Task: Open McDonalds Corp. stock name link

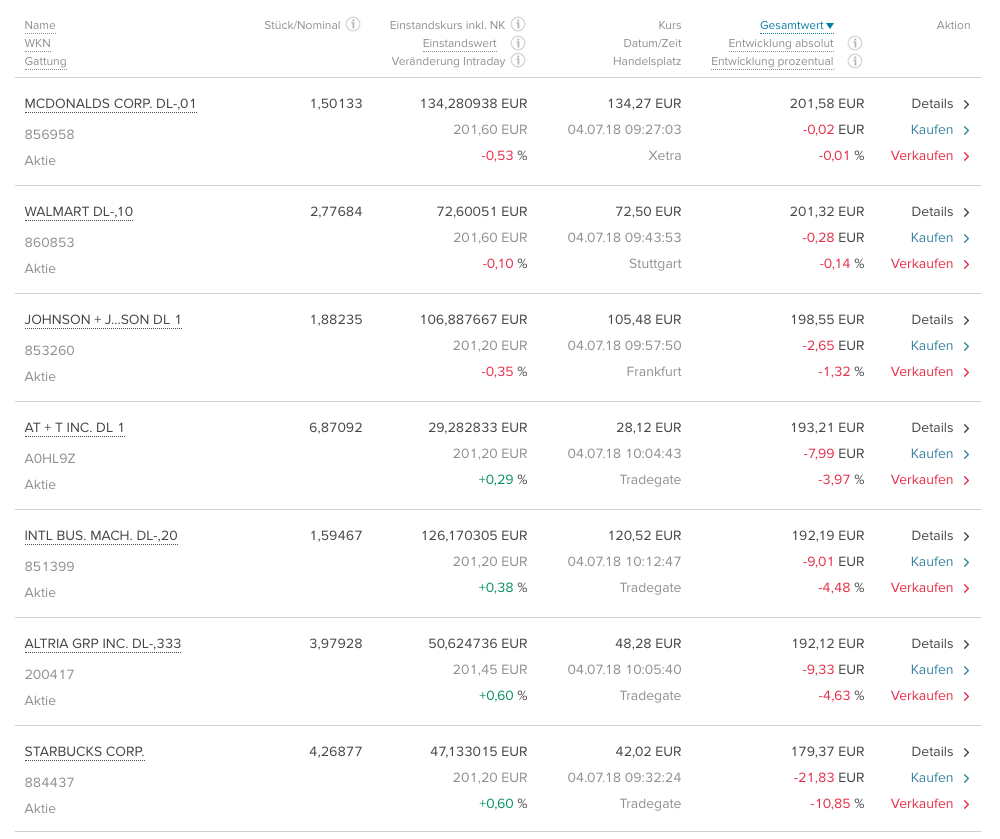Action: pyautogui.click(x=110, y=104)
